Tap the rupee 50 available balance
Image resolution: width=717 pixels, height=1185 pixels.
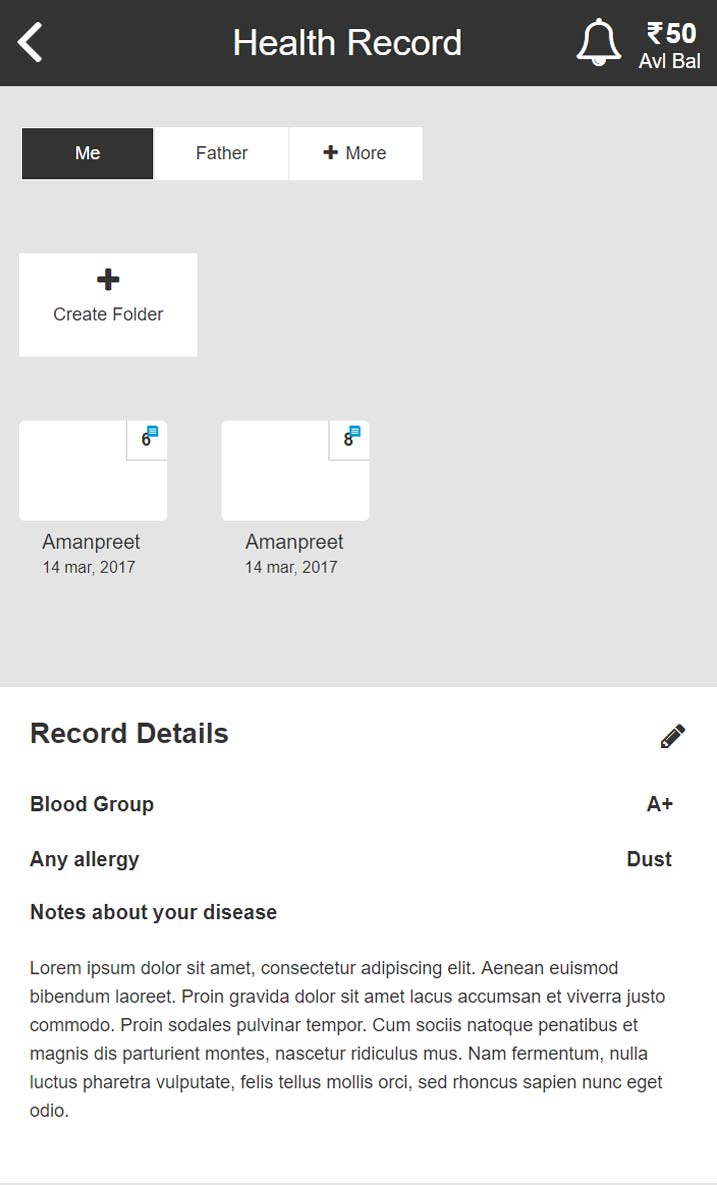(x=670, y=46)
